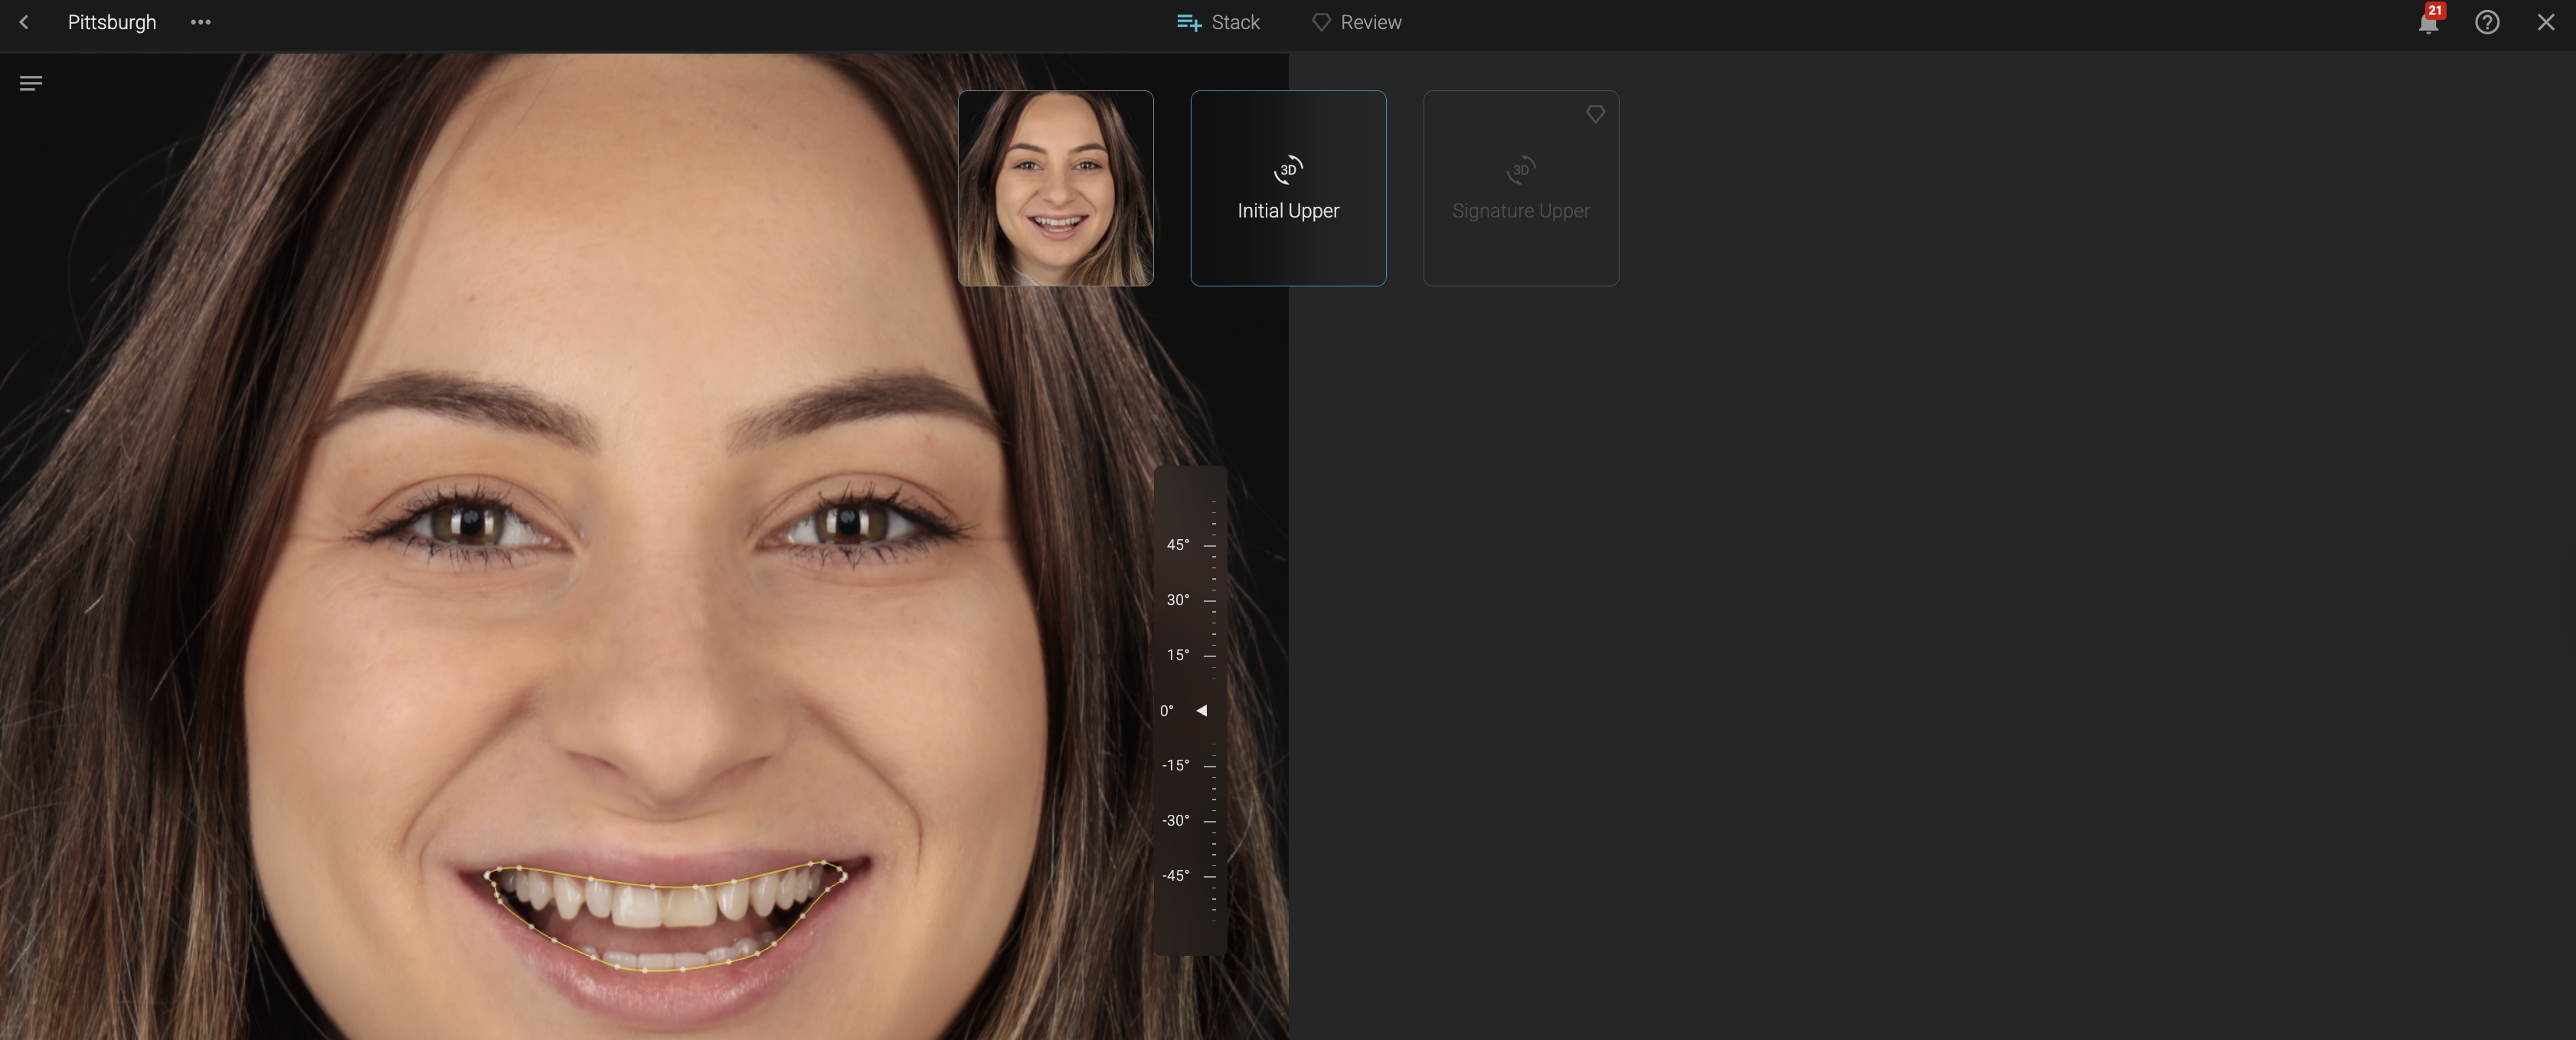Image resolution: width=2576 pixels, height=1040 pixels.
Task: Switch to the Review tab
Action: pyautogui.click(x=1356, y=22)
